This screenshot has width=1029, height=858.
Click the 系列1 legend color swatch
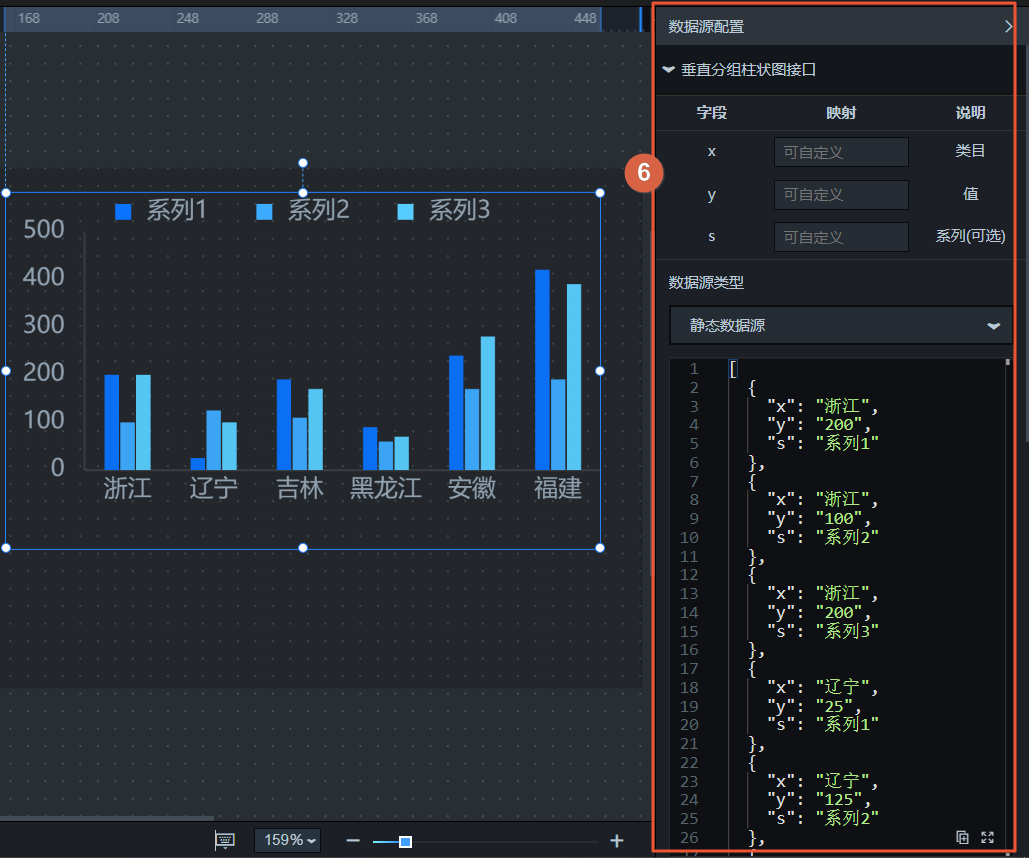point(123,211)
